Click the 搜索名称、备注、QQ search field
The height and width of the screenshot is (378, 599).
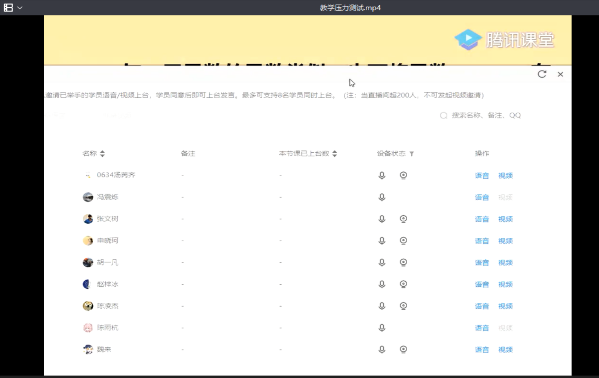481,115
